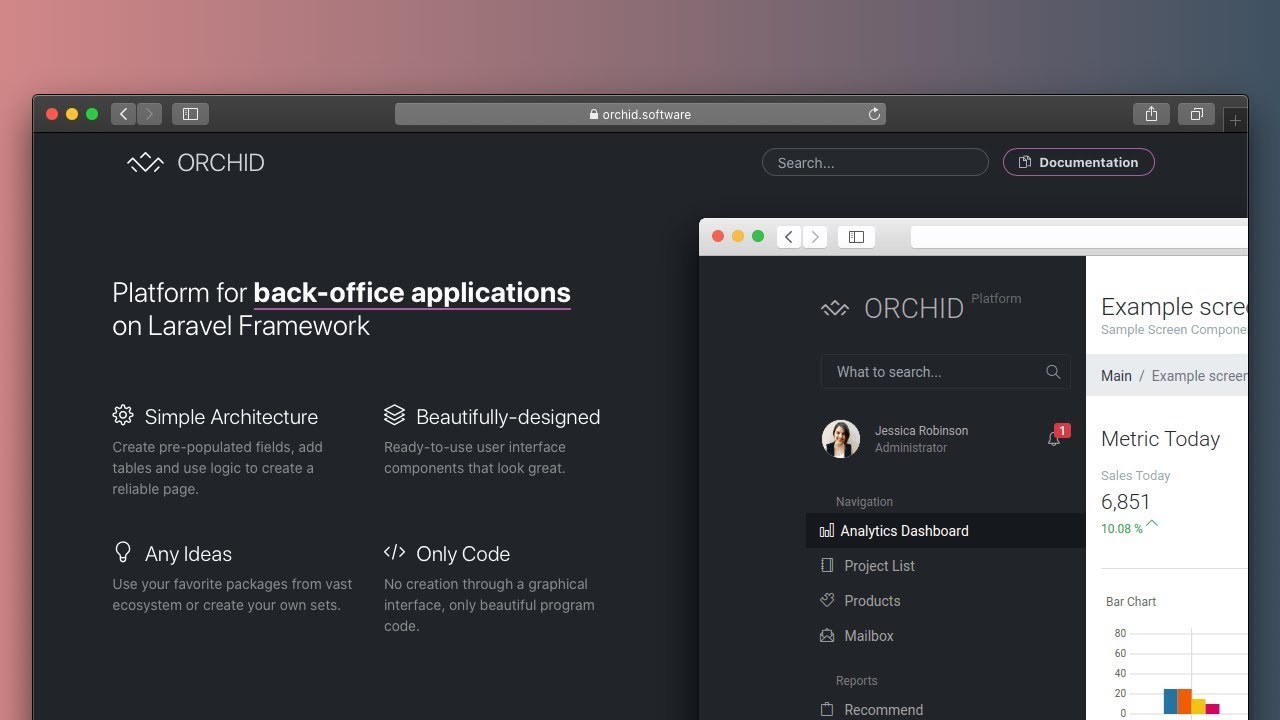Click the Beautifully-designed layers icon
This screenshot has height=720, width=1280.
(x=394, y=415)
